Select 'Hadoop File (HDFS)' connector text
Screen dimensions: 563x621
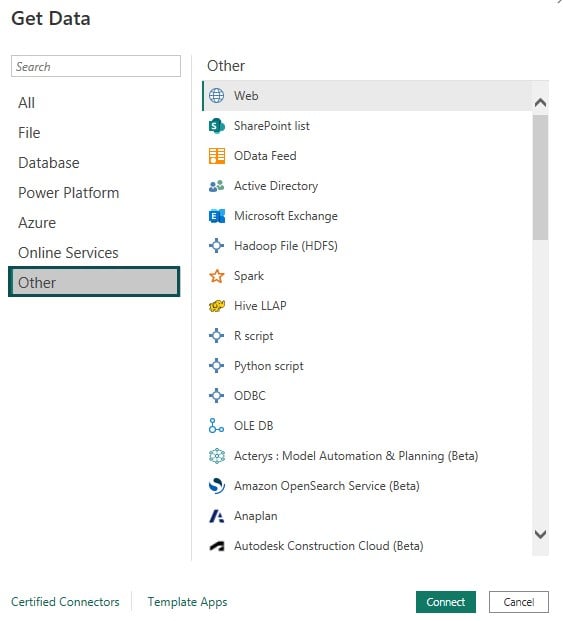[286, 246]
